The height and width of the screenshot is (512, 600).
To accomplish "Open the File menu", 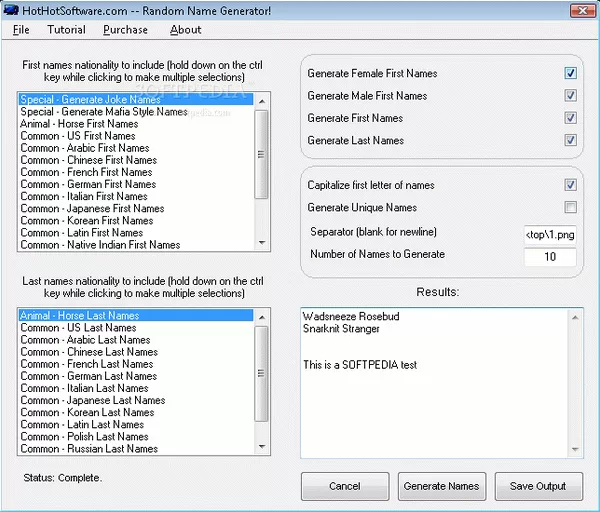I will [x=21, y=30].
